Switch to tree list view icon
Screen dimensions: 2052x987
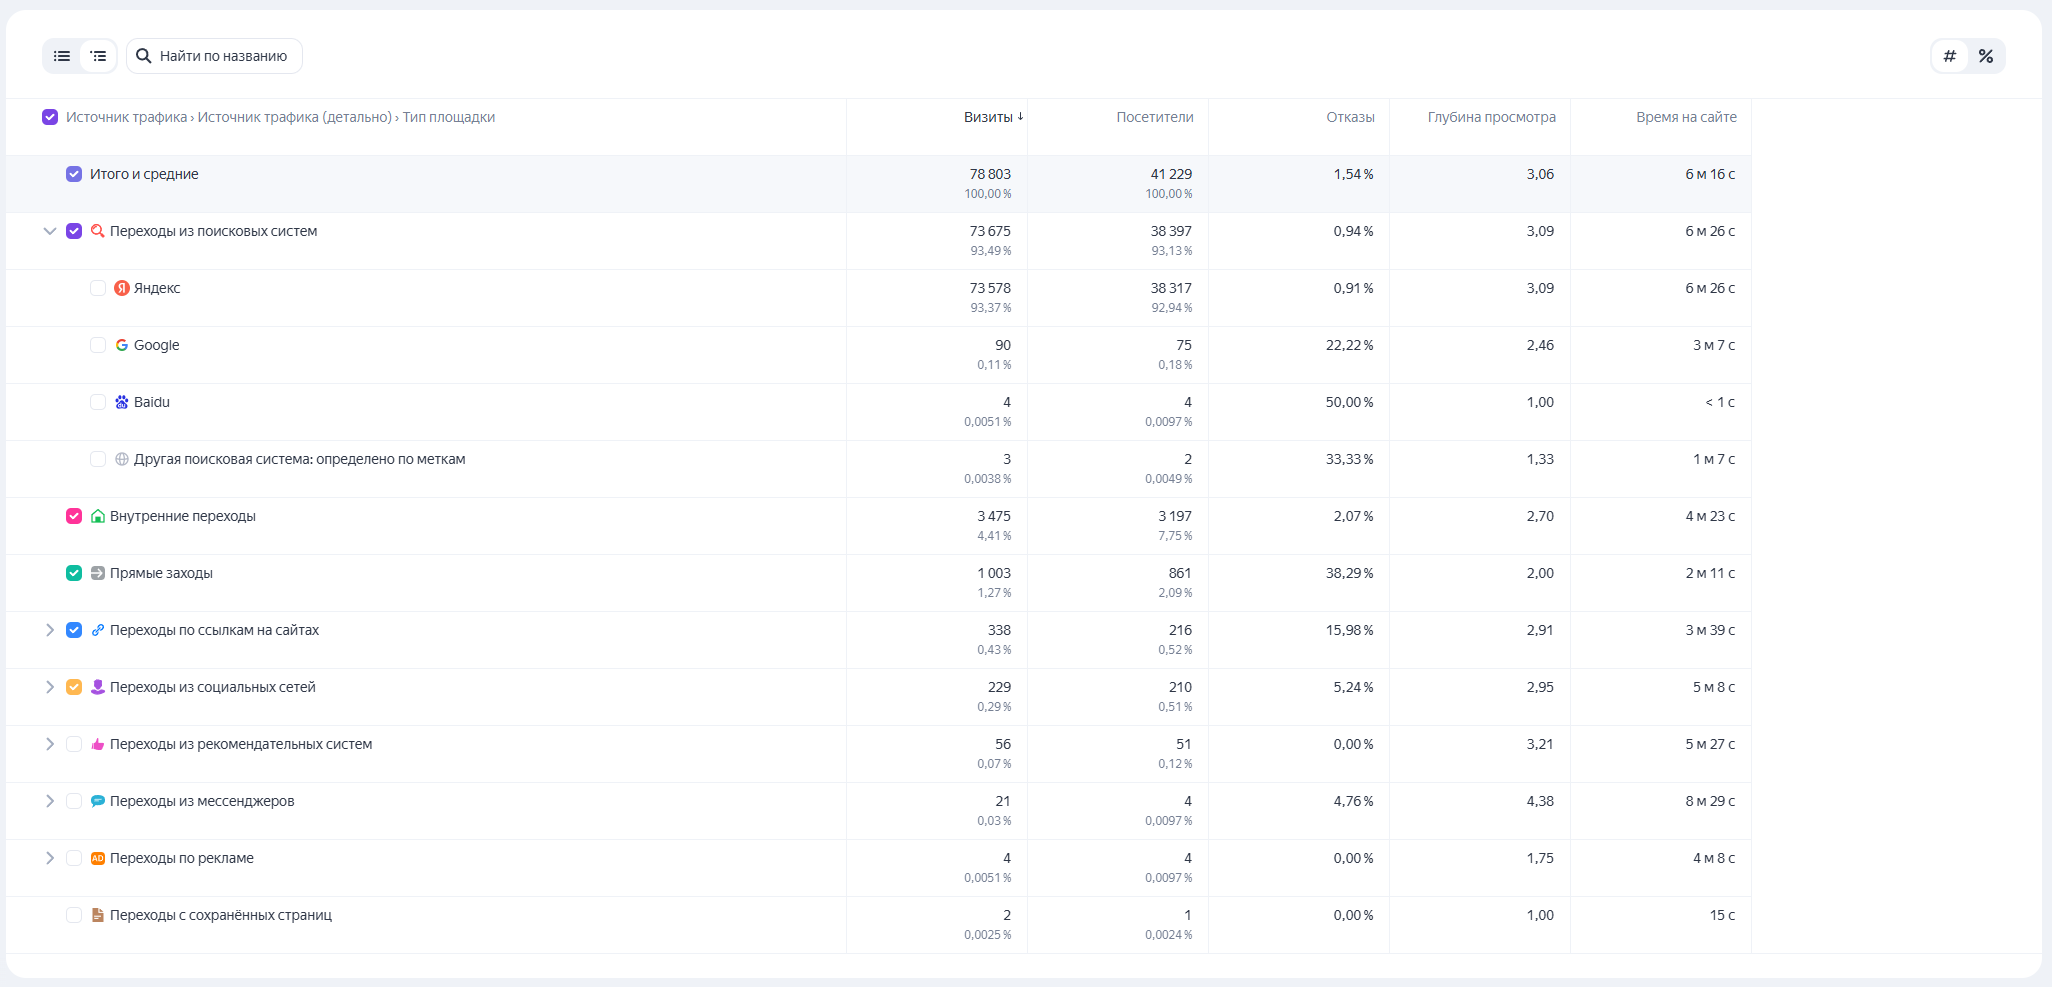point(98,56)
